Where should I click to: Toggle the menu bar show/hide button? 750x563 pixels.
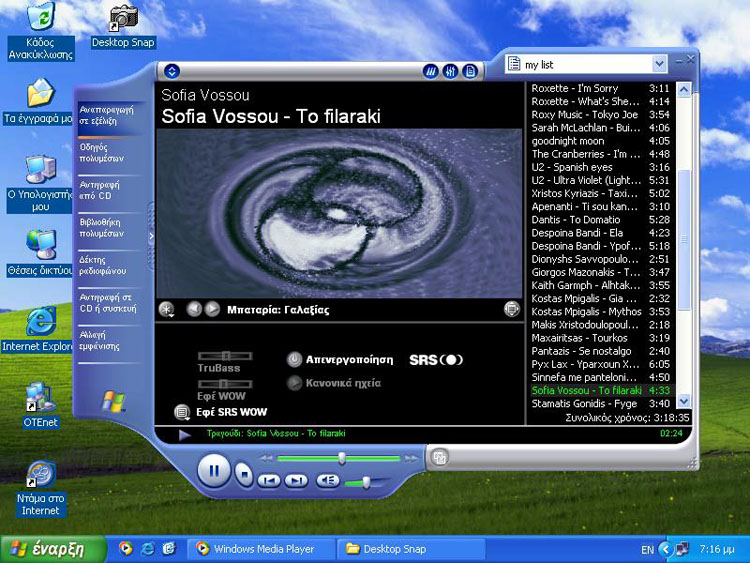click(x=172, y=71)
